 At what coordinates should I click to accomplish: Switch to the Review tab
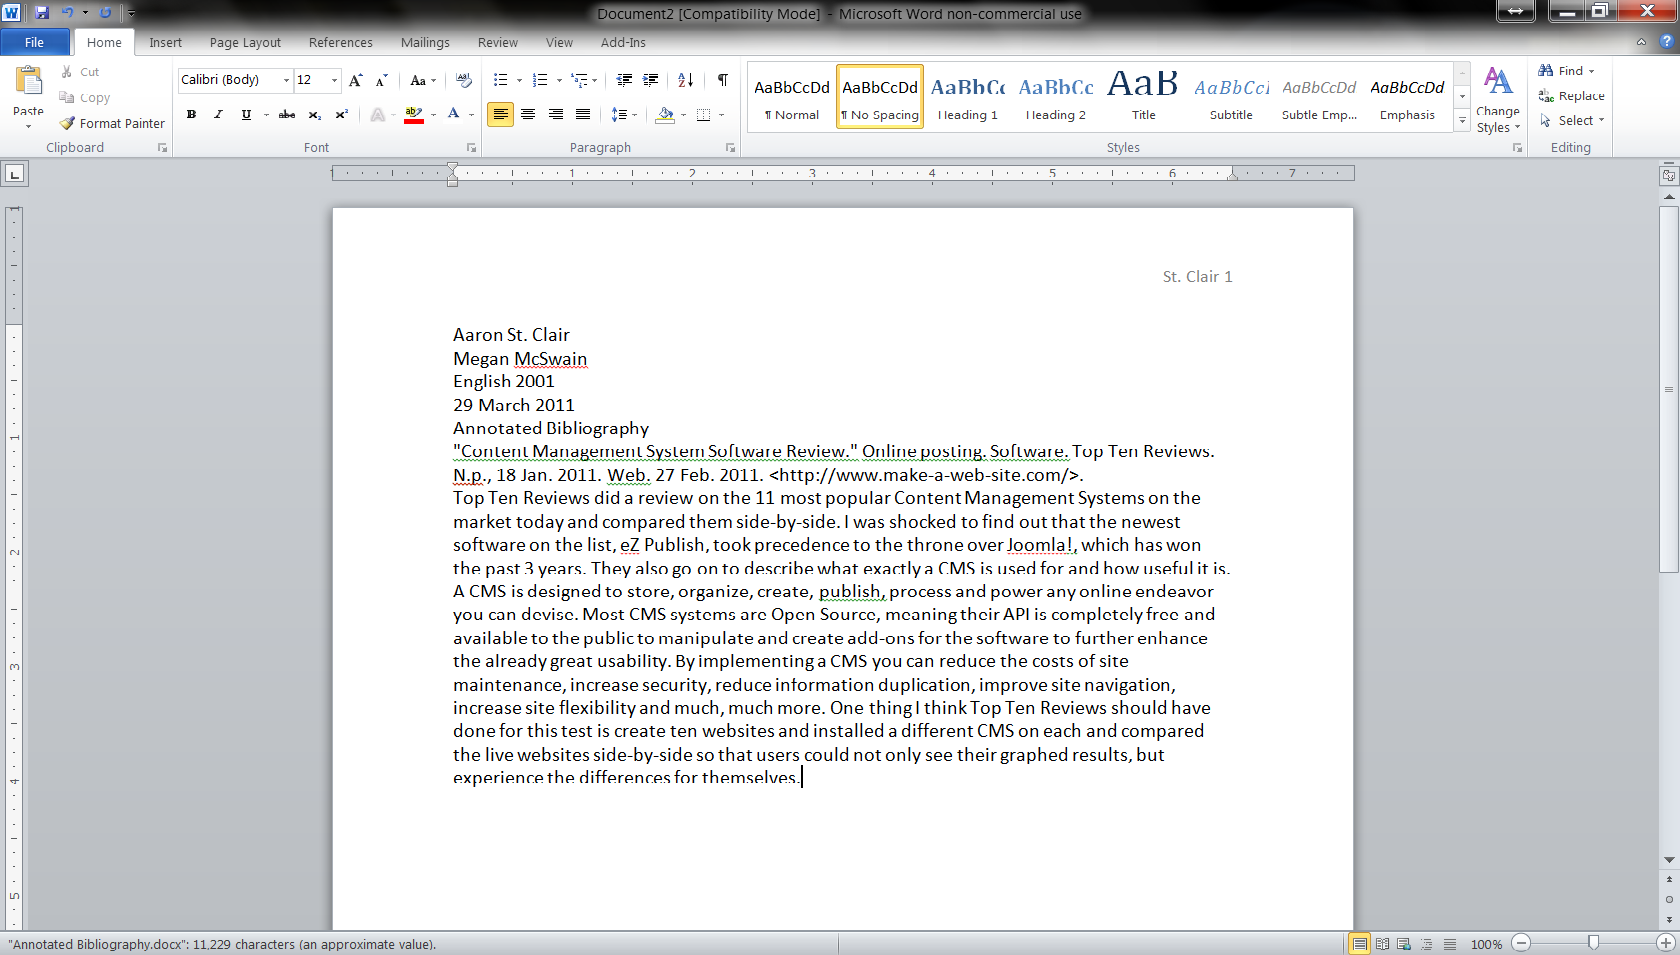pos(498,42)
